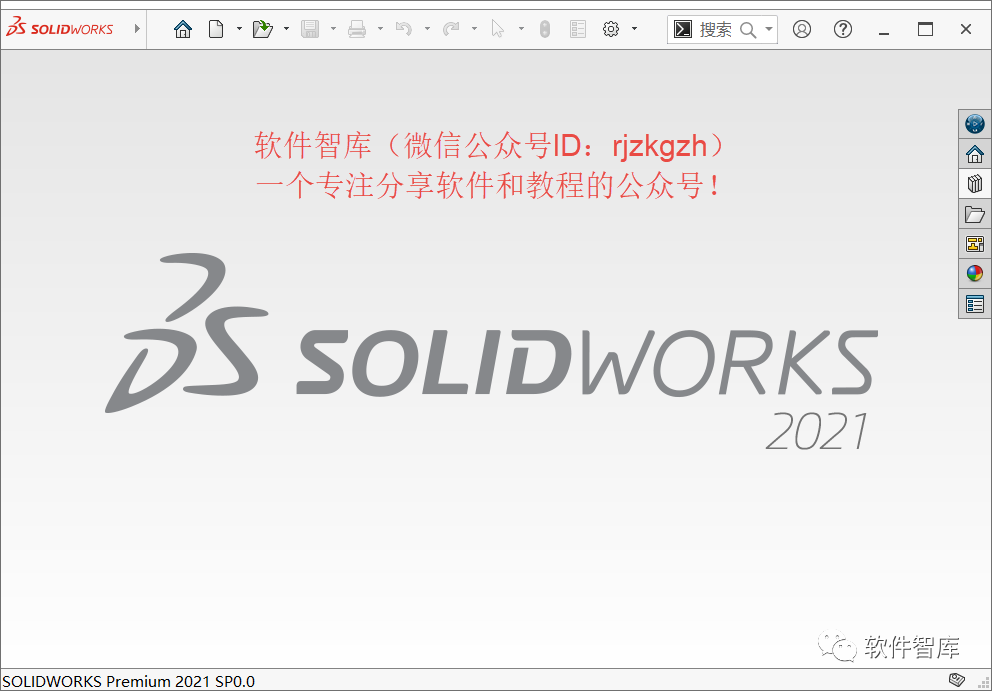992x691 pixels.
Task: Click the command search type icon
Action: 683,29
